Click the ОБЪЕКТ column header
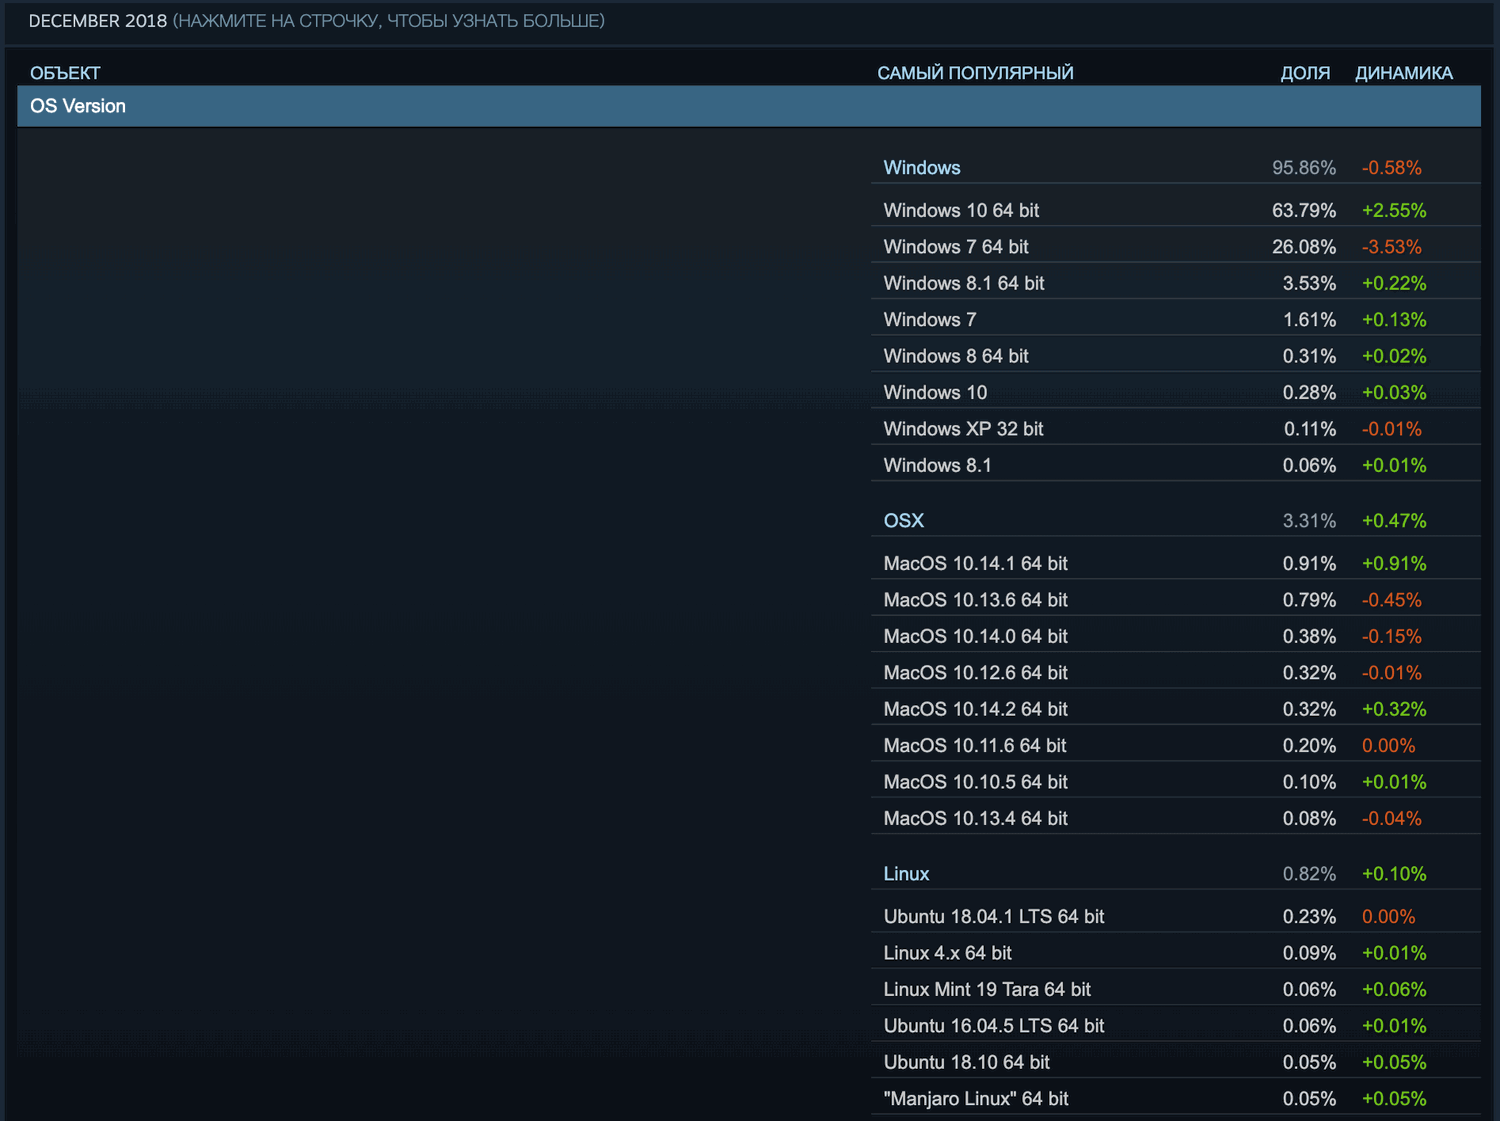 [65, 72]
